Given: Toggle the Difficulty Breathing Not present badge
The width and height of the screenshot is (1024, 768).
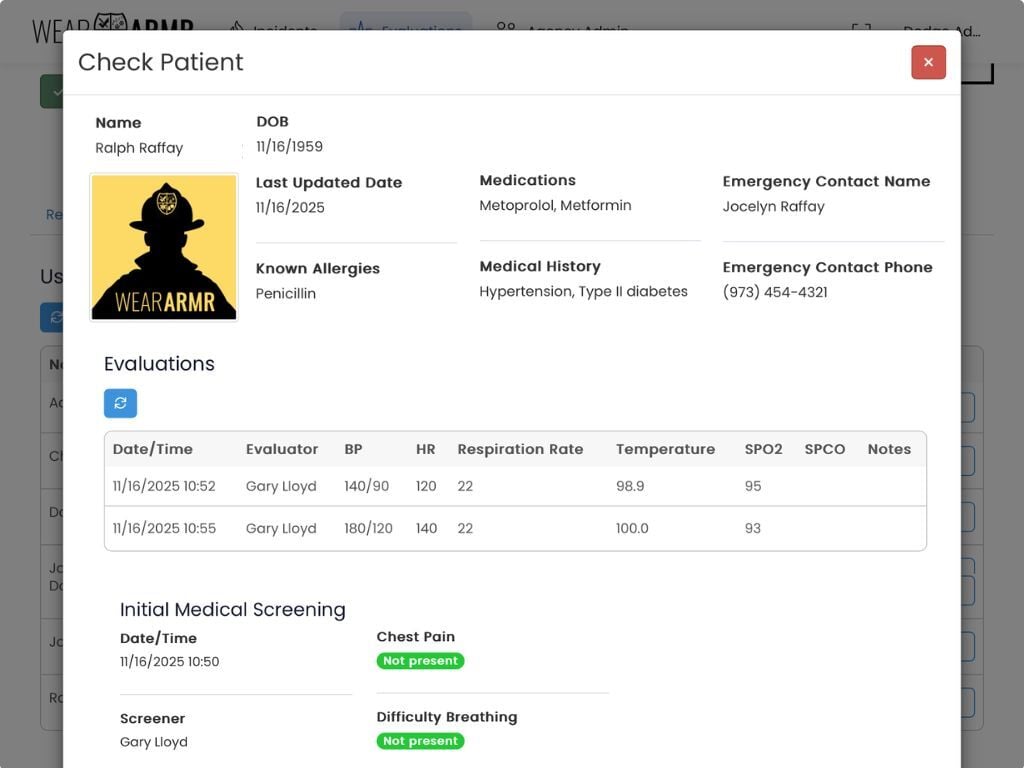Looking at the screenshot, I should coord(420,741).
